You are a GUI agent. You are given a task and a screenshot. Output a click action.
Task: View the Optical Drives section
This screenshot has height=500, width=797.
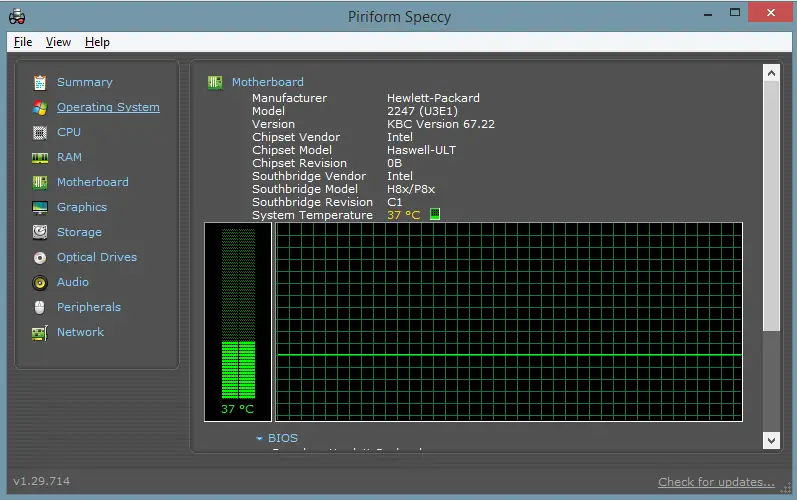tap(97, 257)
